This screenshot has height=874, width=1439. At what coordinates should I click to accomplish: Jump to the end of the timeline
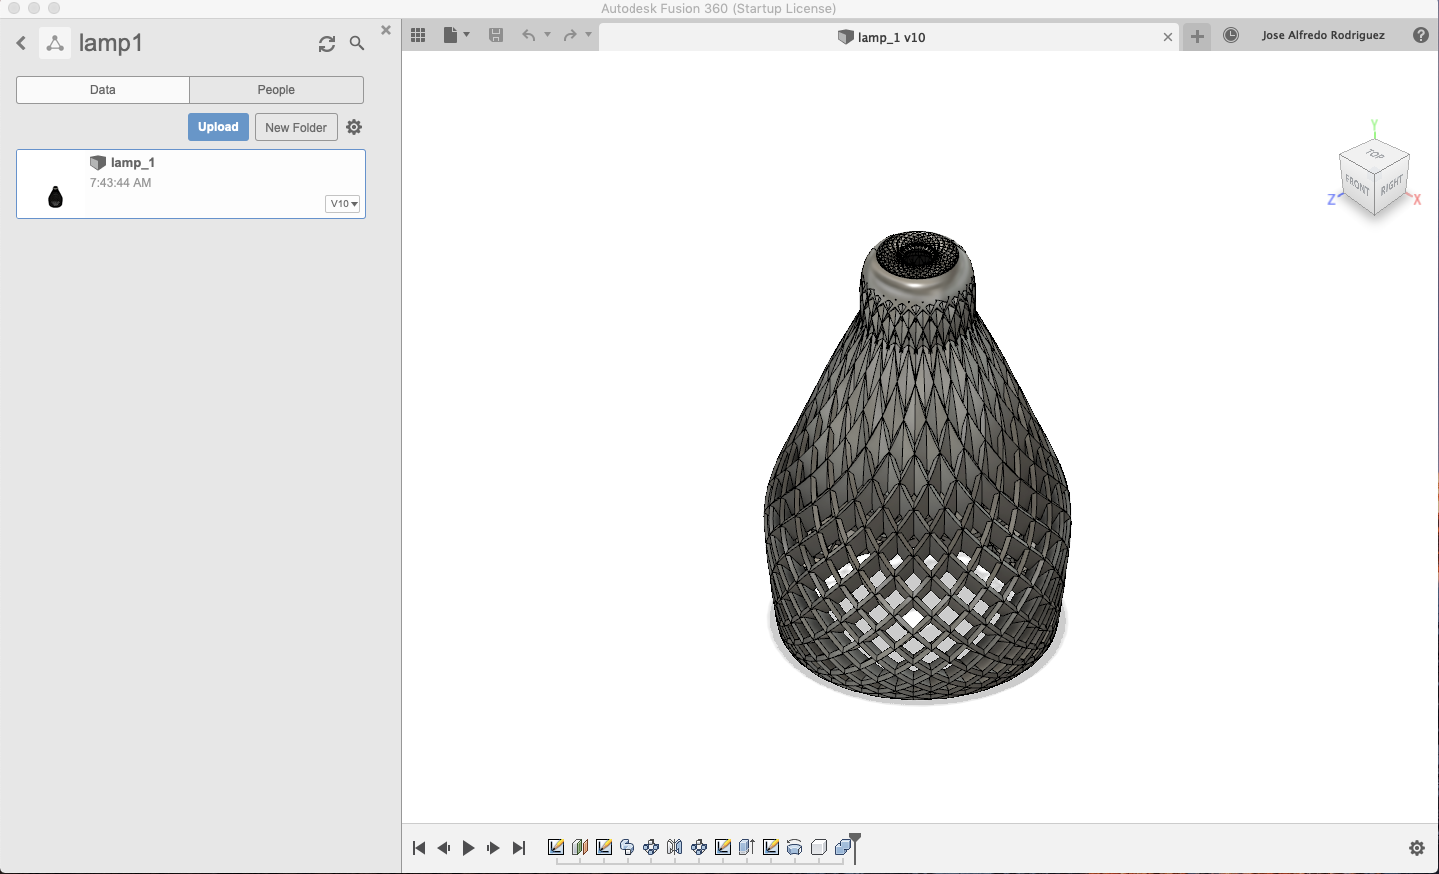coord(518,847)
